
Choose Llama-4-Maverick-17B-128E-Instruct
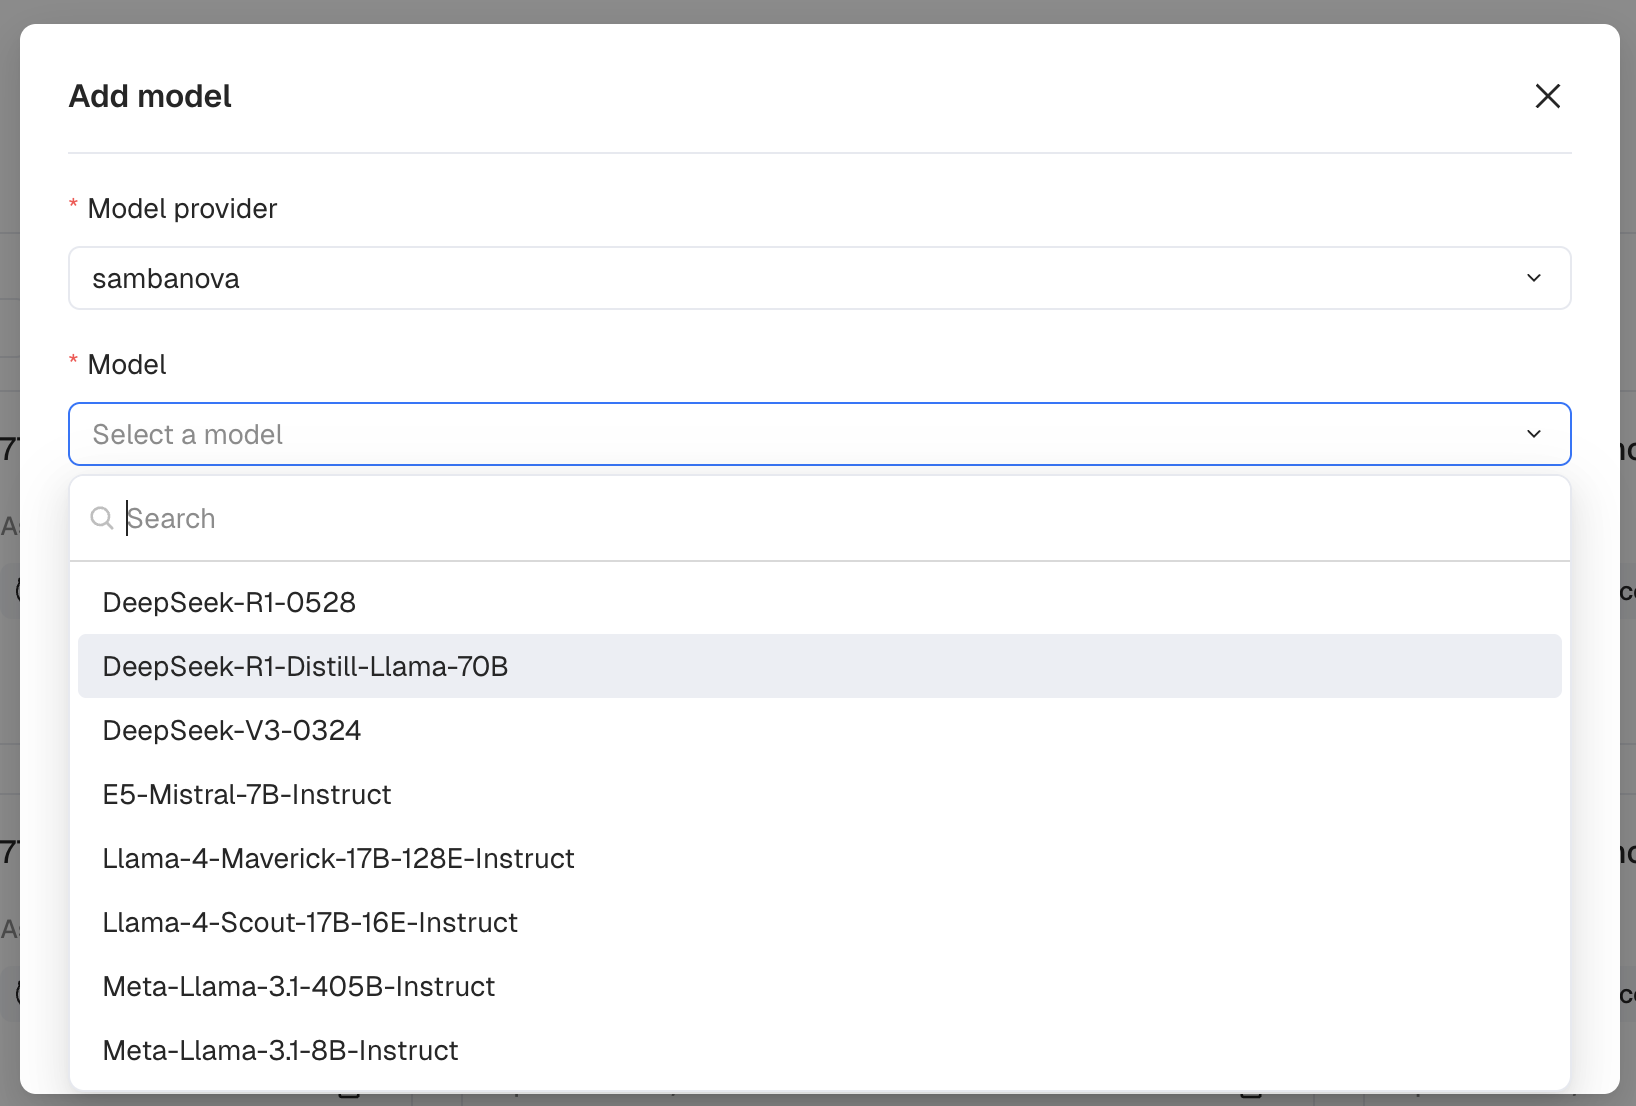pyautogui.click(x=819, y=858)
